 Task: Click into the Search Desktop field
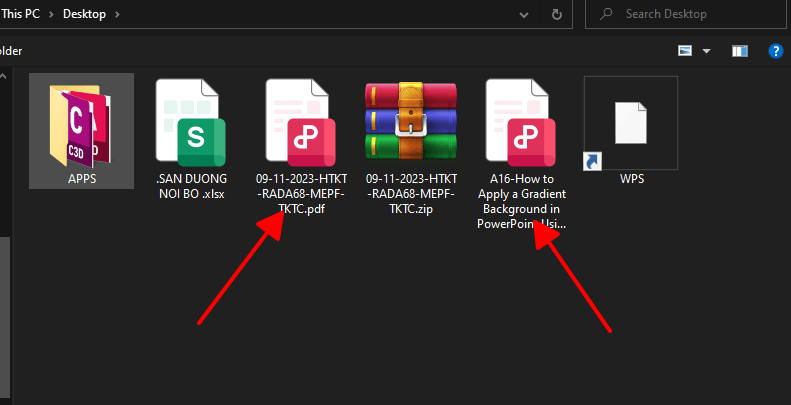(x=686, y=14)
